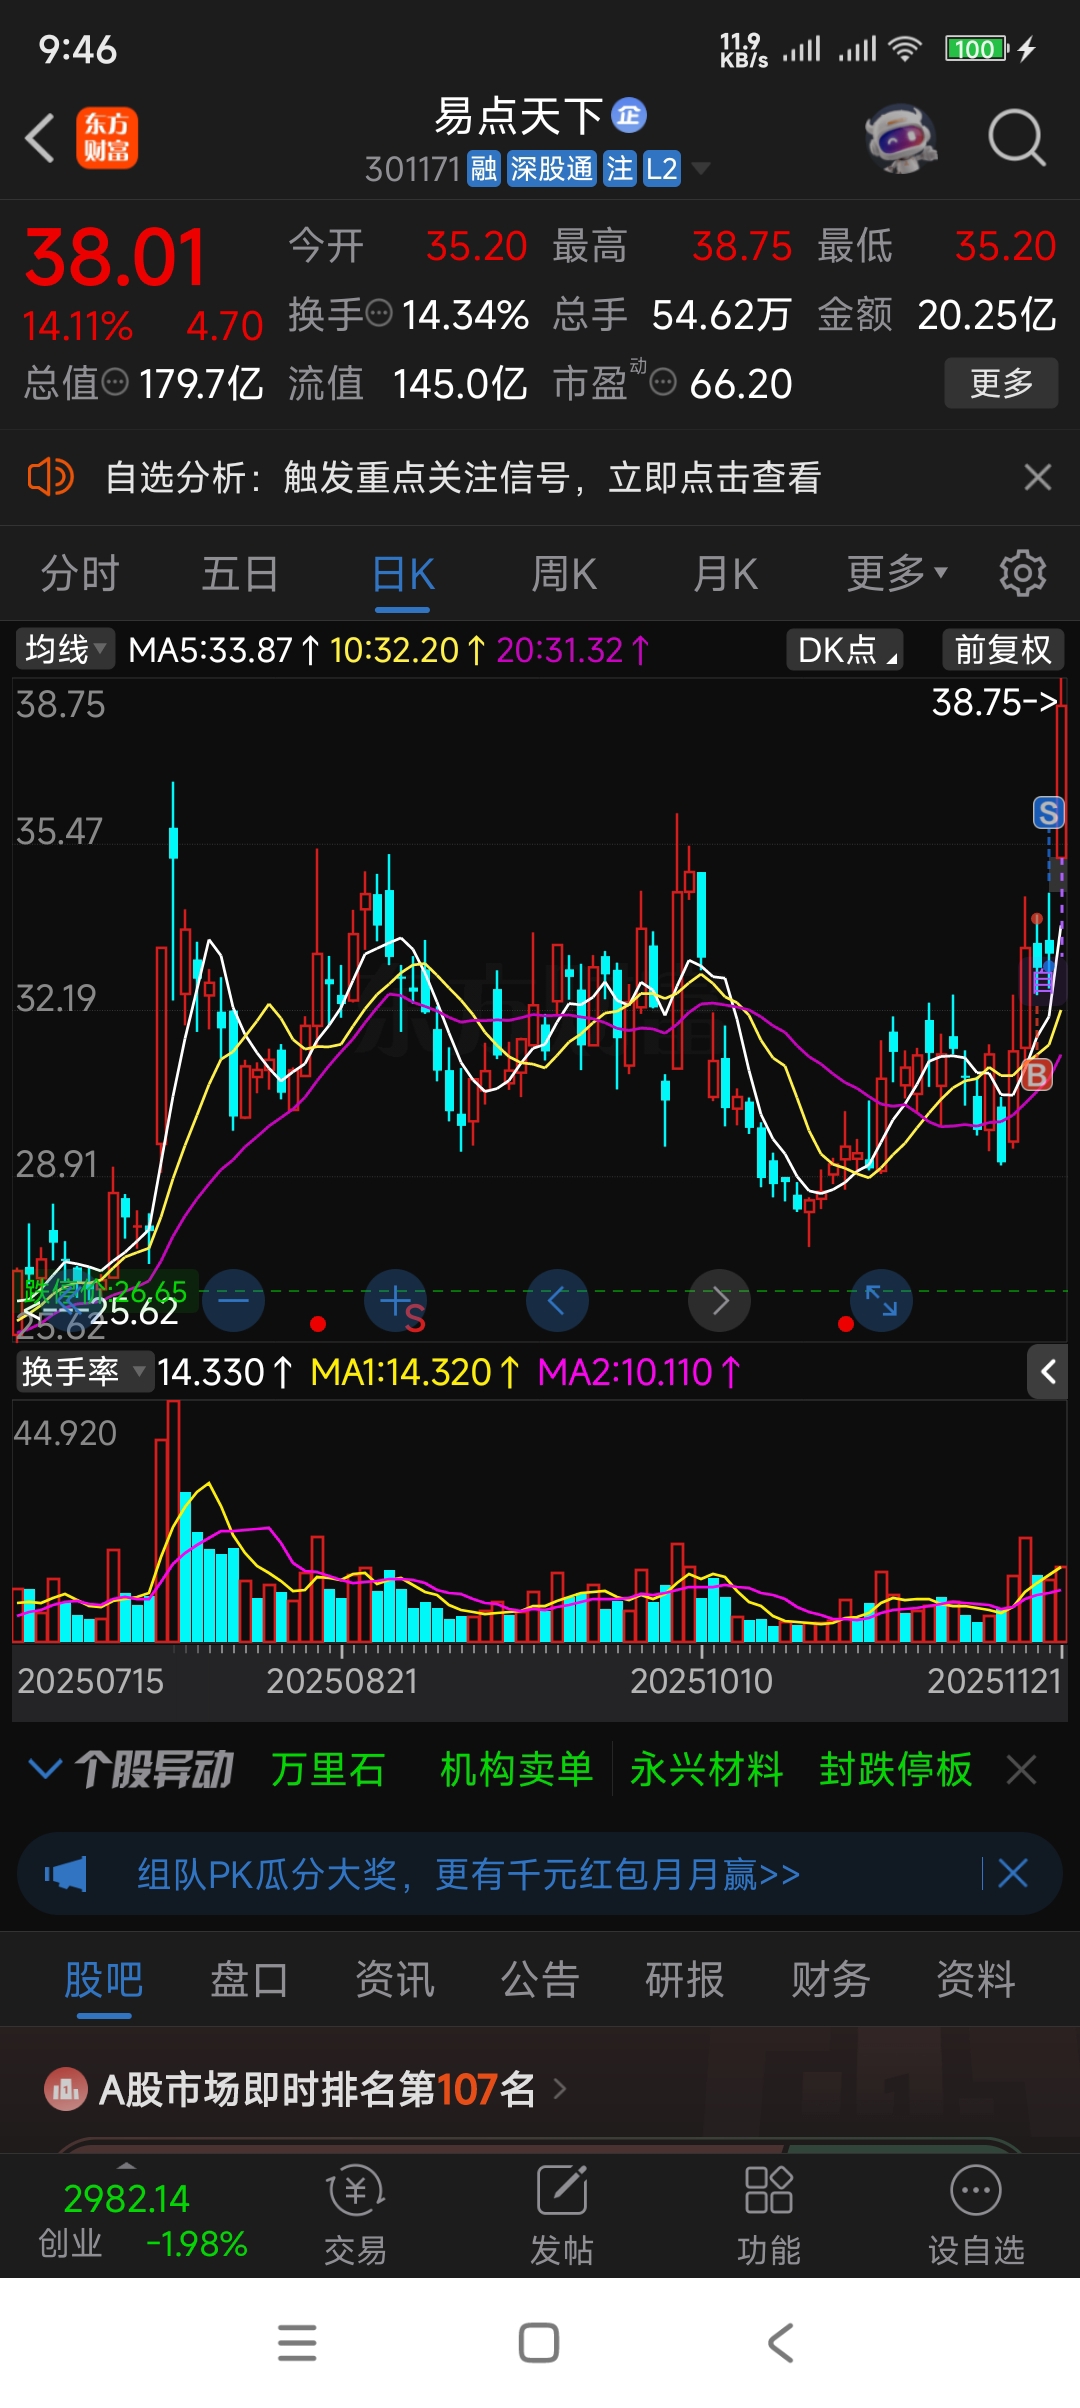The image size is (1080, 2408).
Task: Open 组队PK瓜分大奖 promotion link
Action: click(468, 1873)
